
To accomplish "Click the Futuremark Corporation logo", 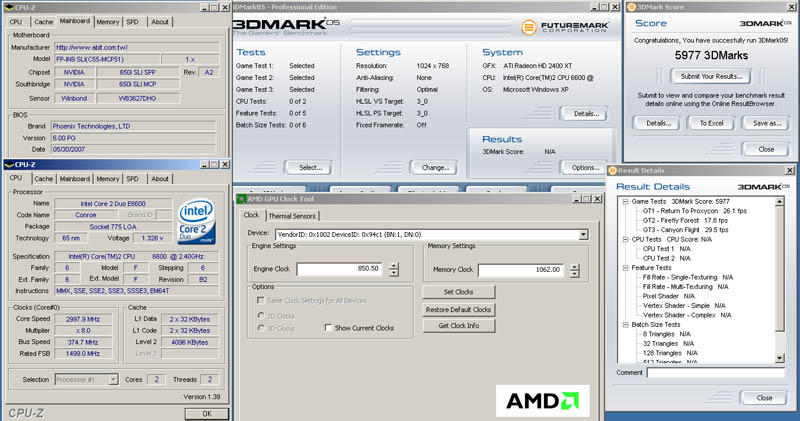I will click(x=565, y=27).
